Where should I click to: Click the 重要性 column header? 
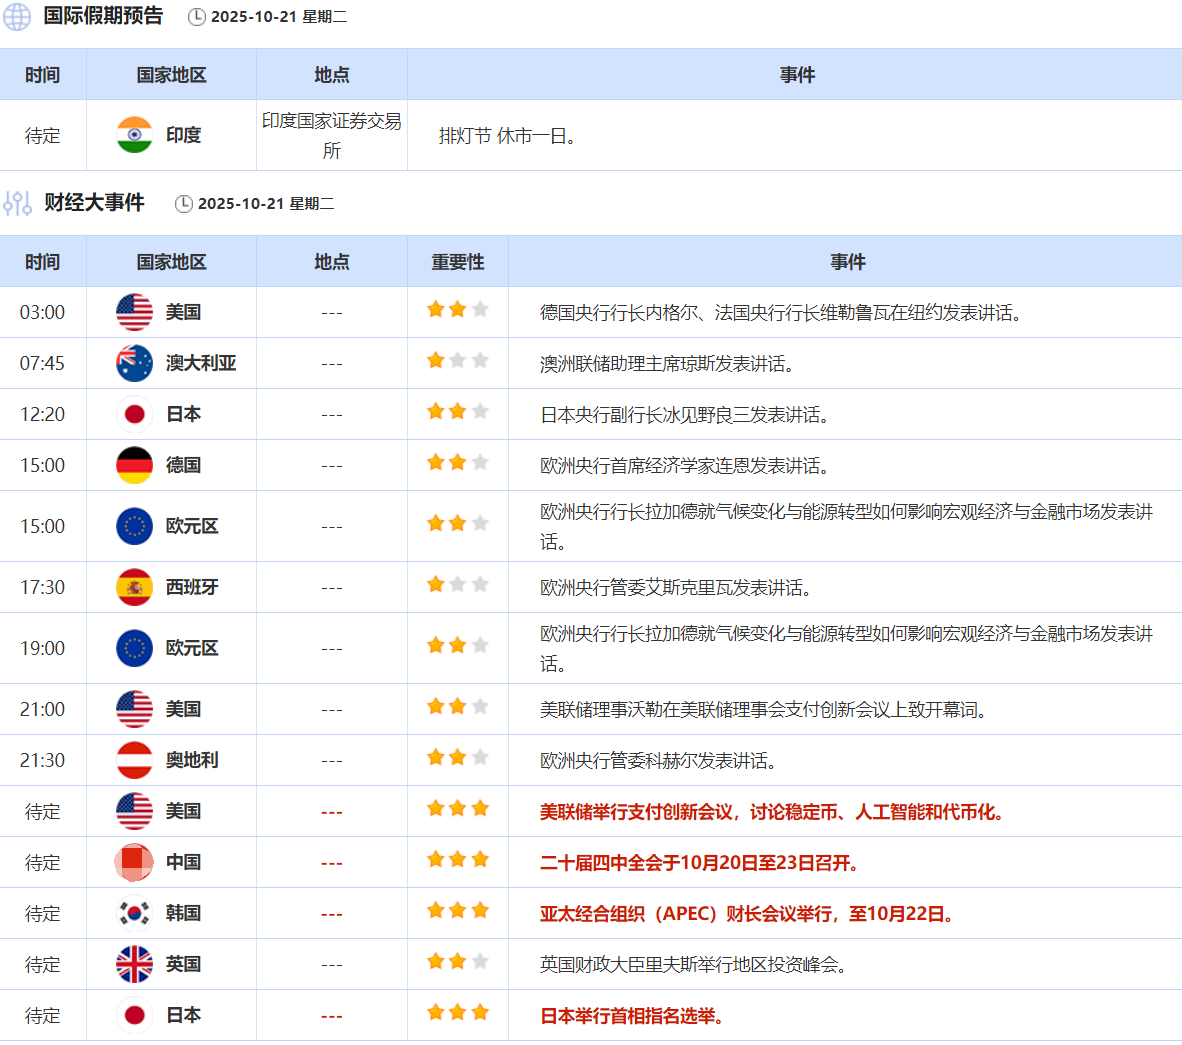tap(457, 262)
